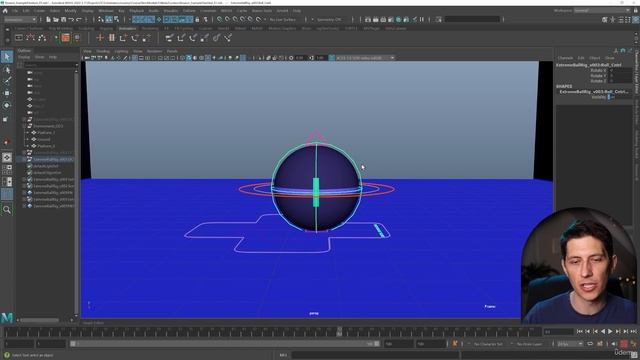The image size is (640, 360).
Task: Switch to the Rendering shelf tab
Action: [x=150, y=29]
